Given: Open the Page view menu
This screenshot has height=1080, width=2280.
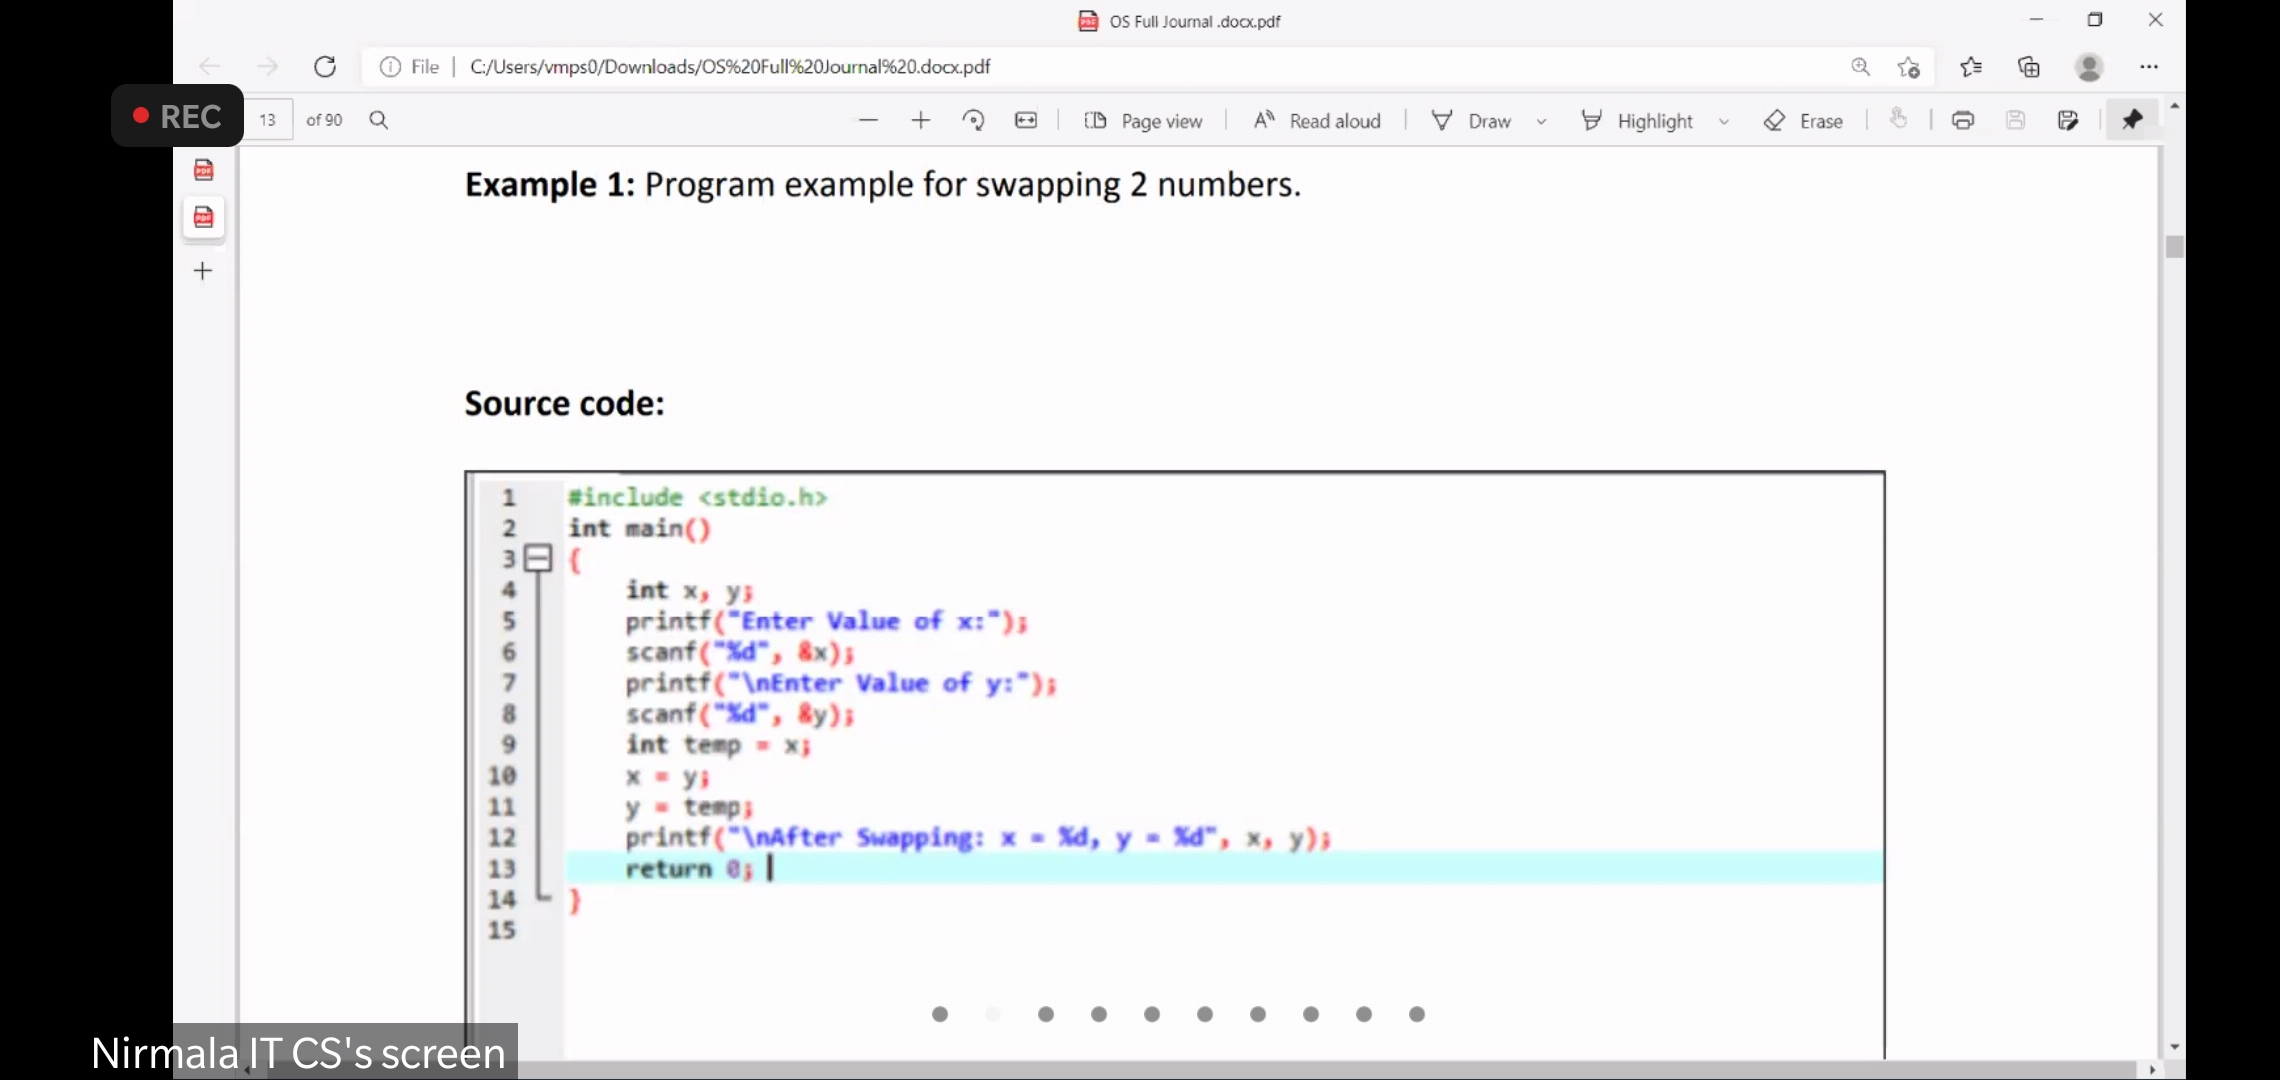Looking at the screenshot, I should (1143, 121).
